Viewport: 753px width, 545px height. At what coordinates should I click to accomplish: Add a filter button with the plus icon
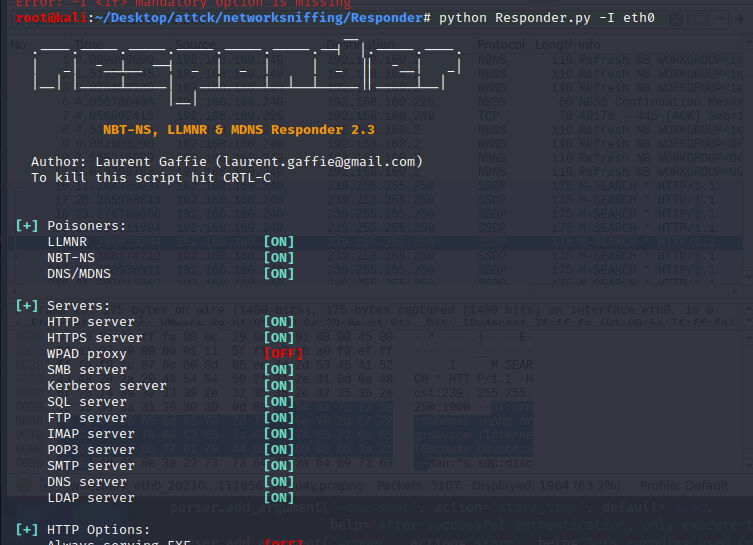[x=741, y=19]
